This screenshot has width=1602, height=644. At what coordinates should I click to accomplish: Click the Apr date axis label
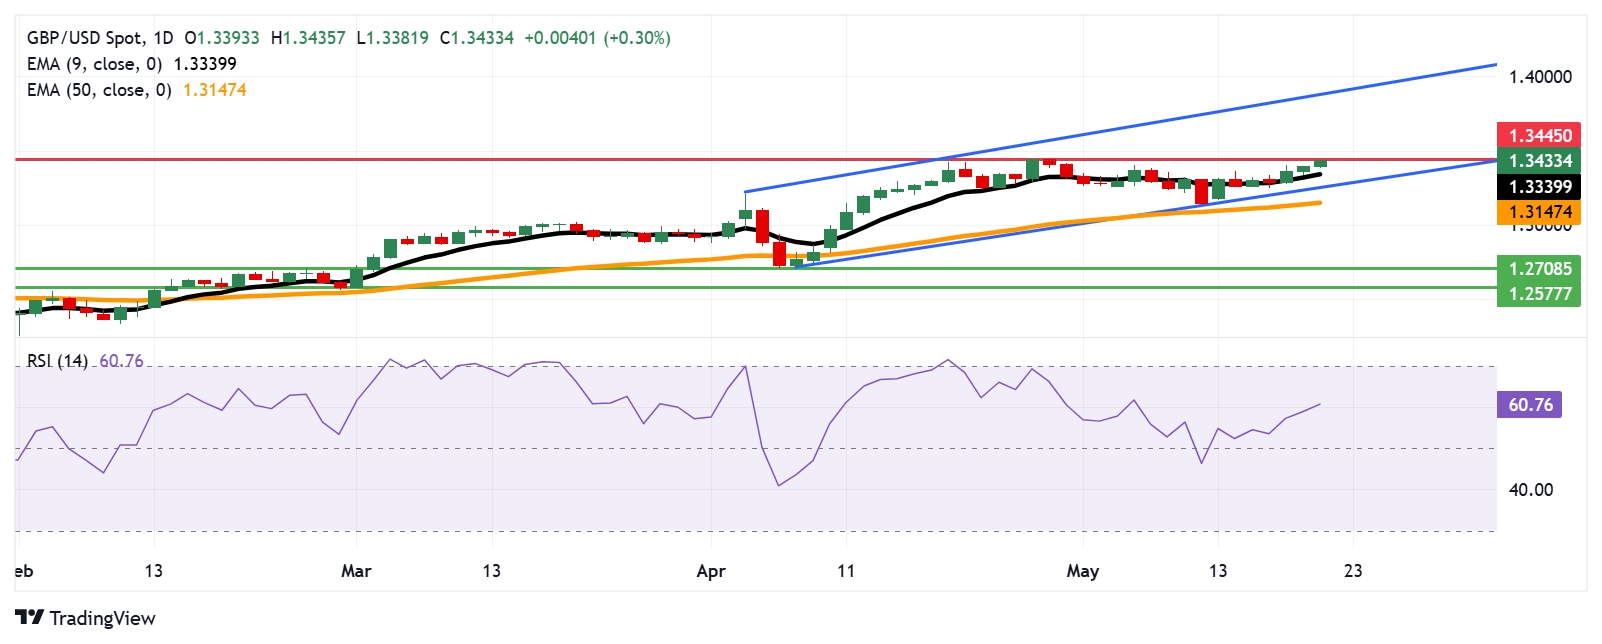pos(710,571)
